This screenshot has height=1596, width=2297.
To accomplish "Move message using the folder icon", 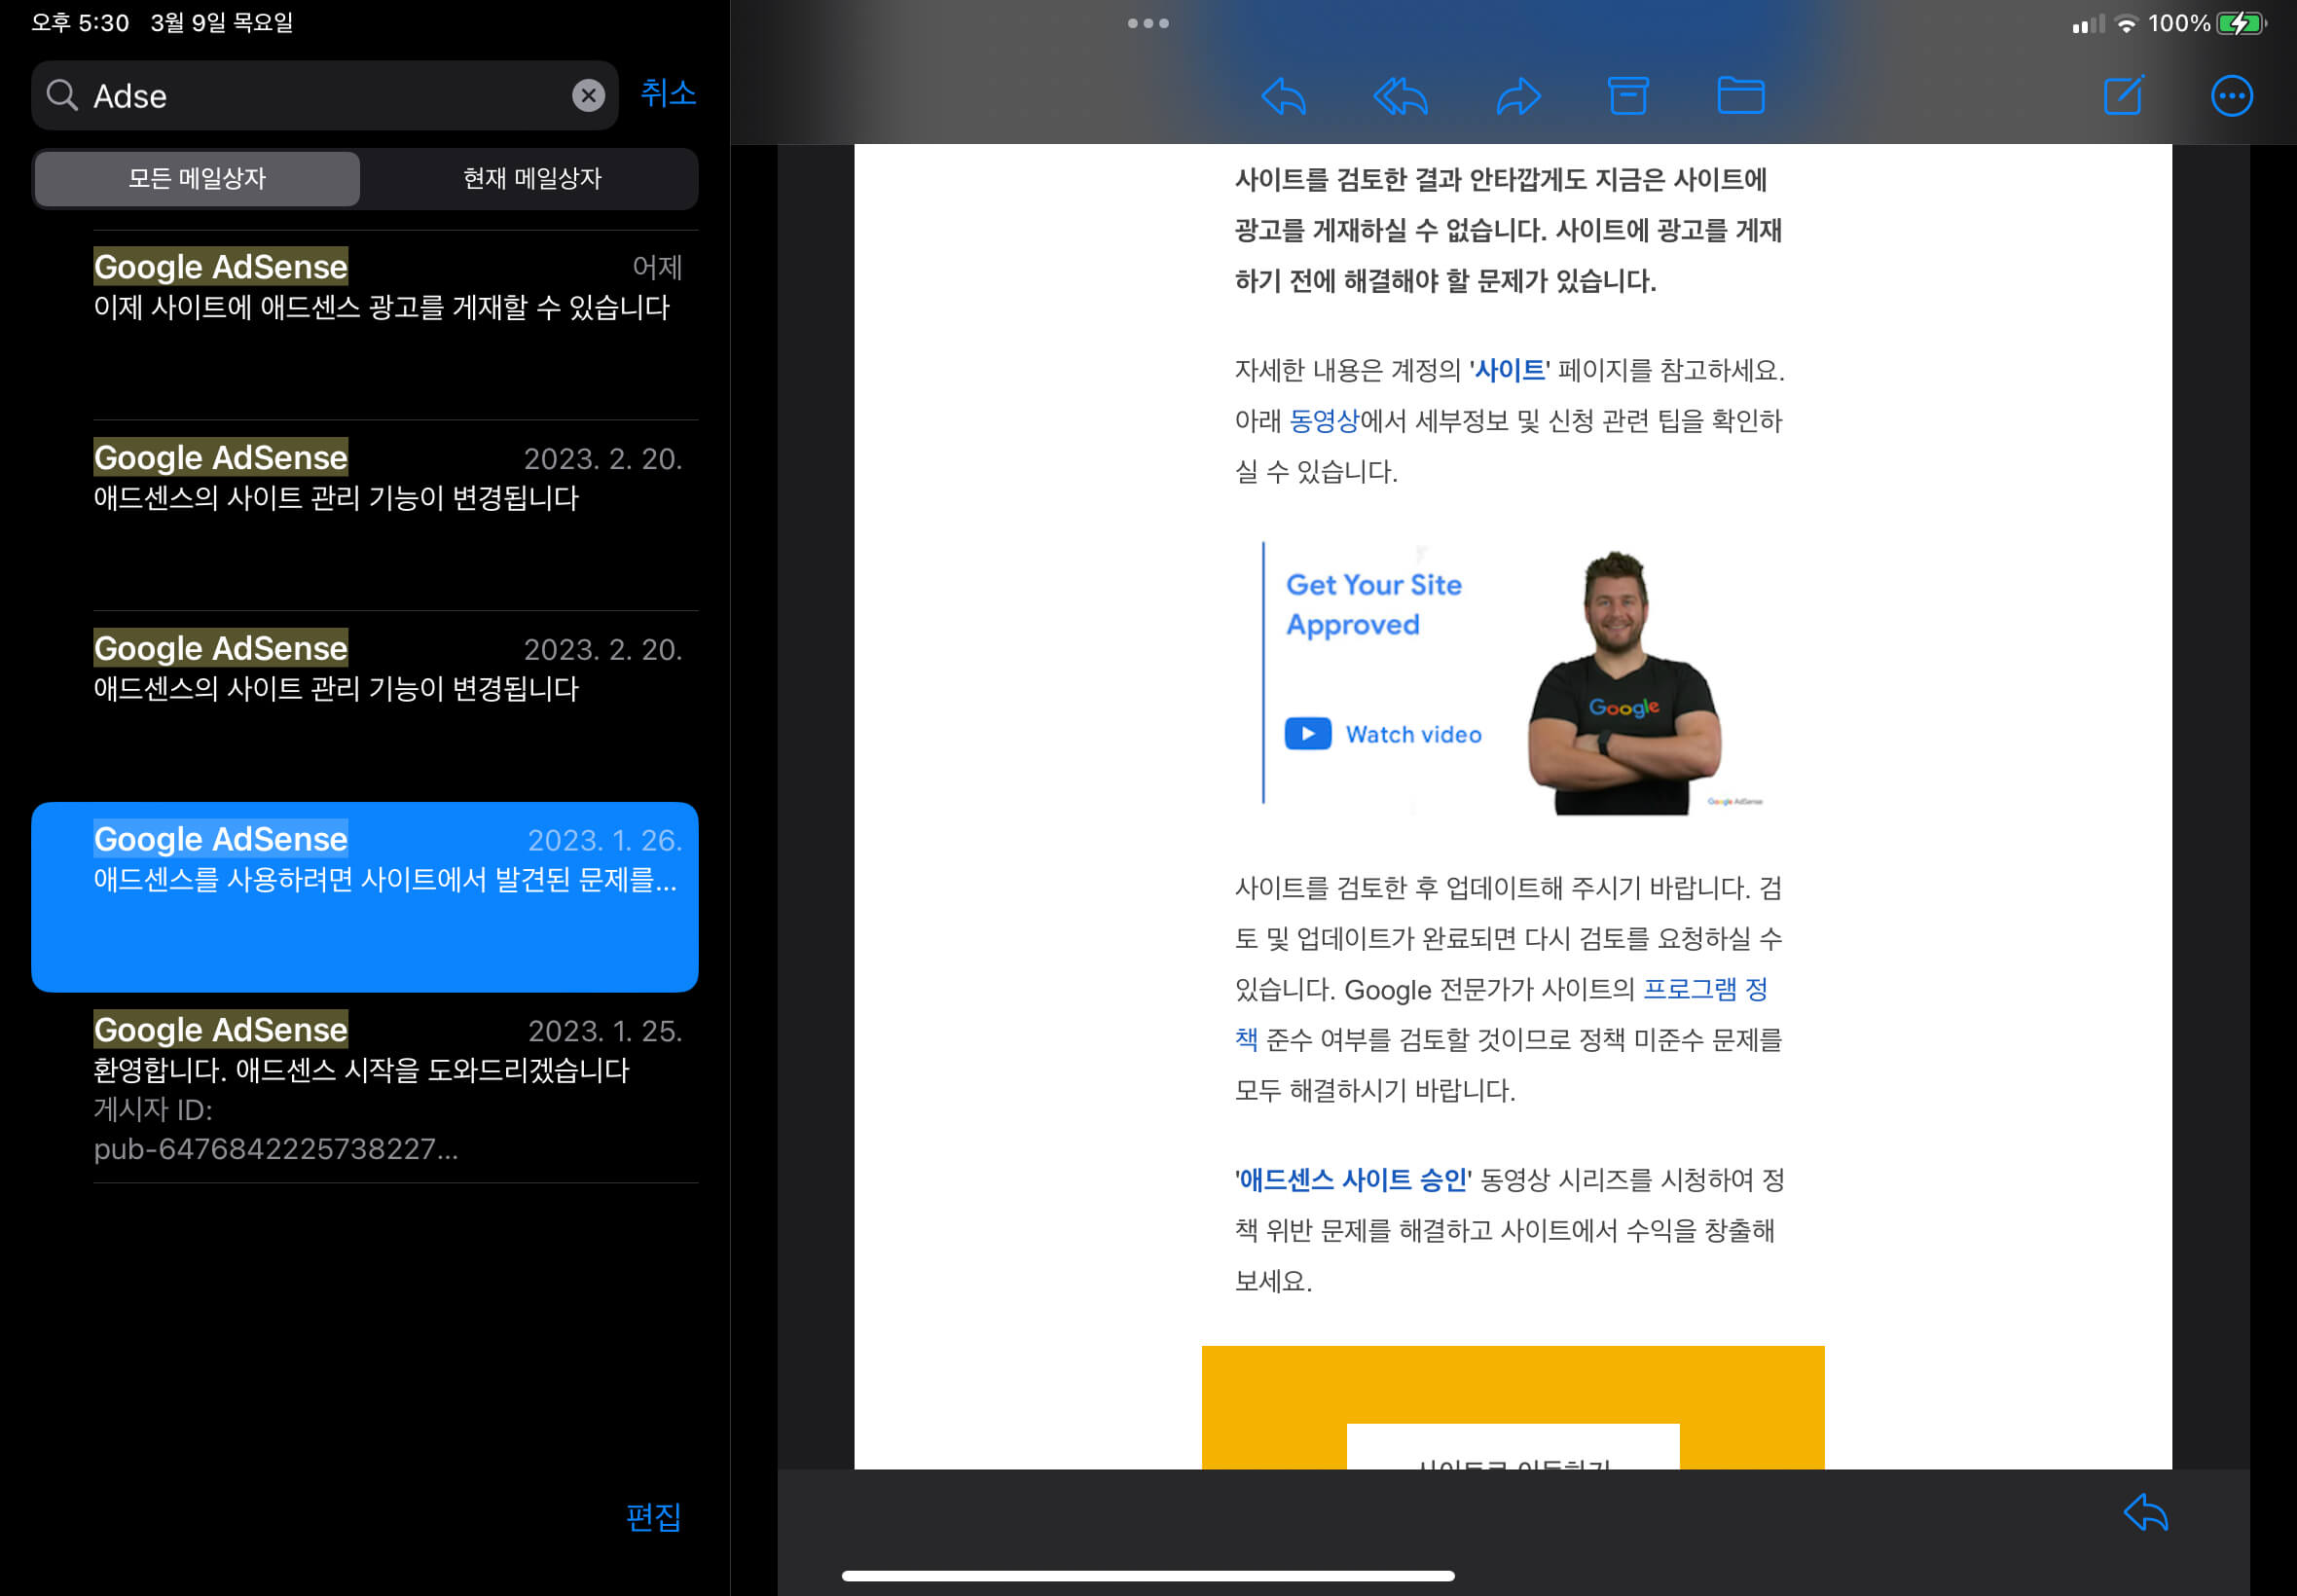I will [1741, 96].
